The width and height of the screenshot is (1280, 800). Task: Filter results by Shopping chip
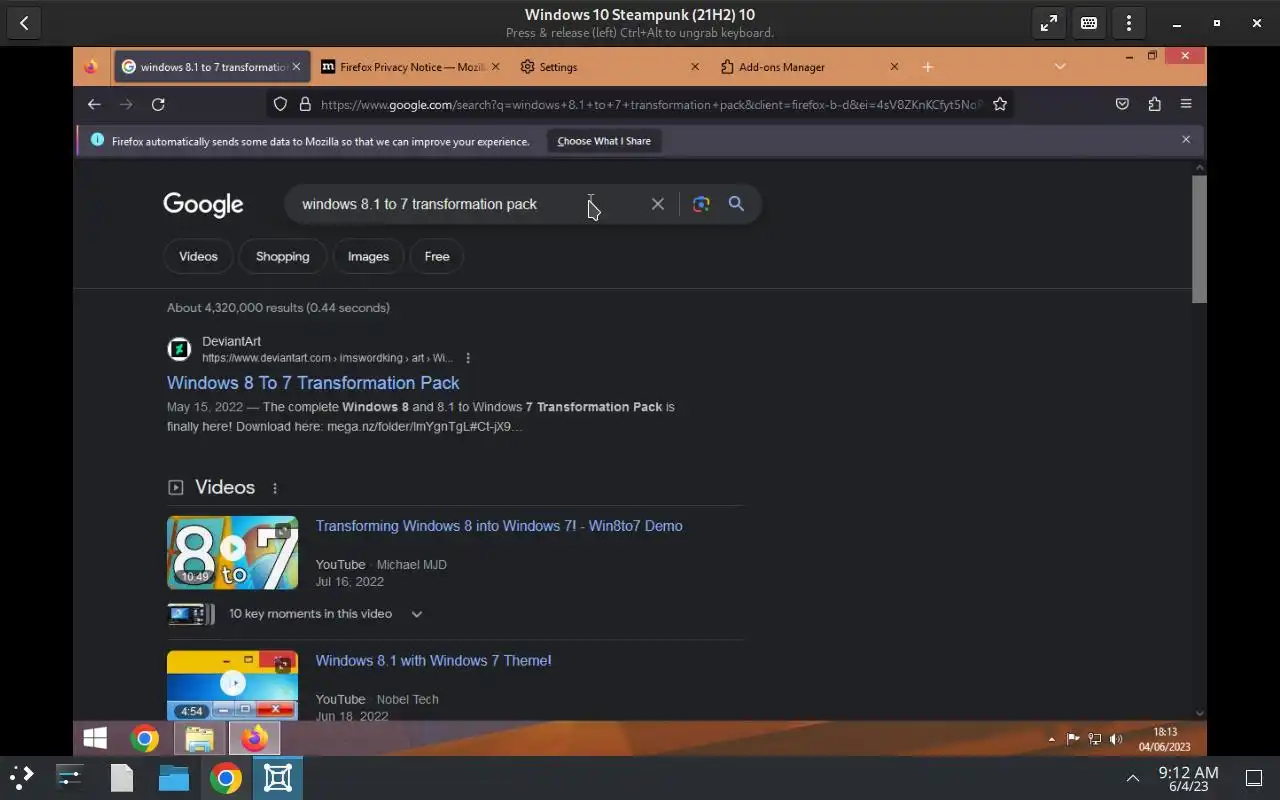tap(283, 256)
